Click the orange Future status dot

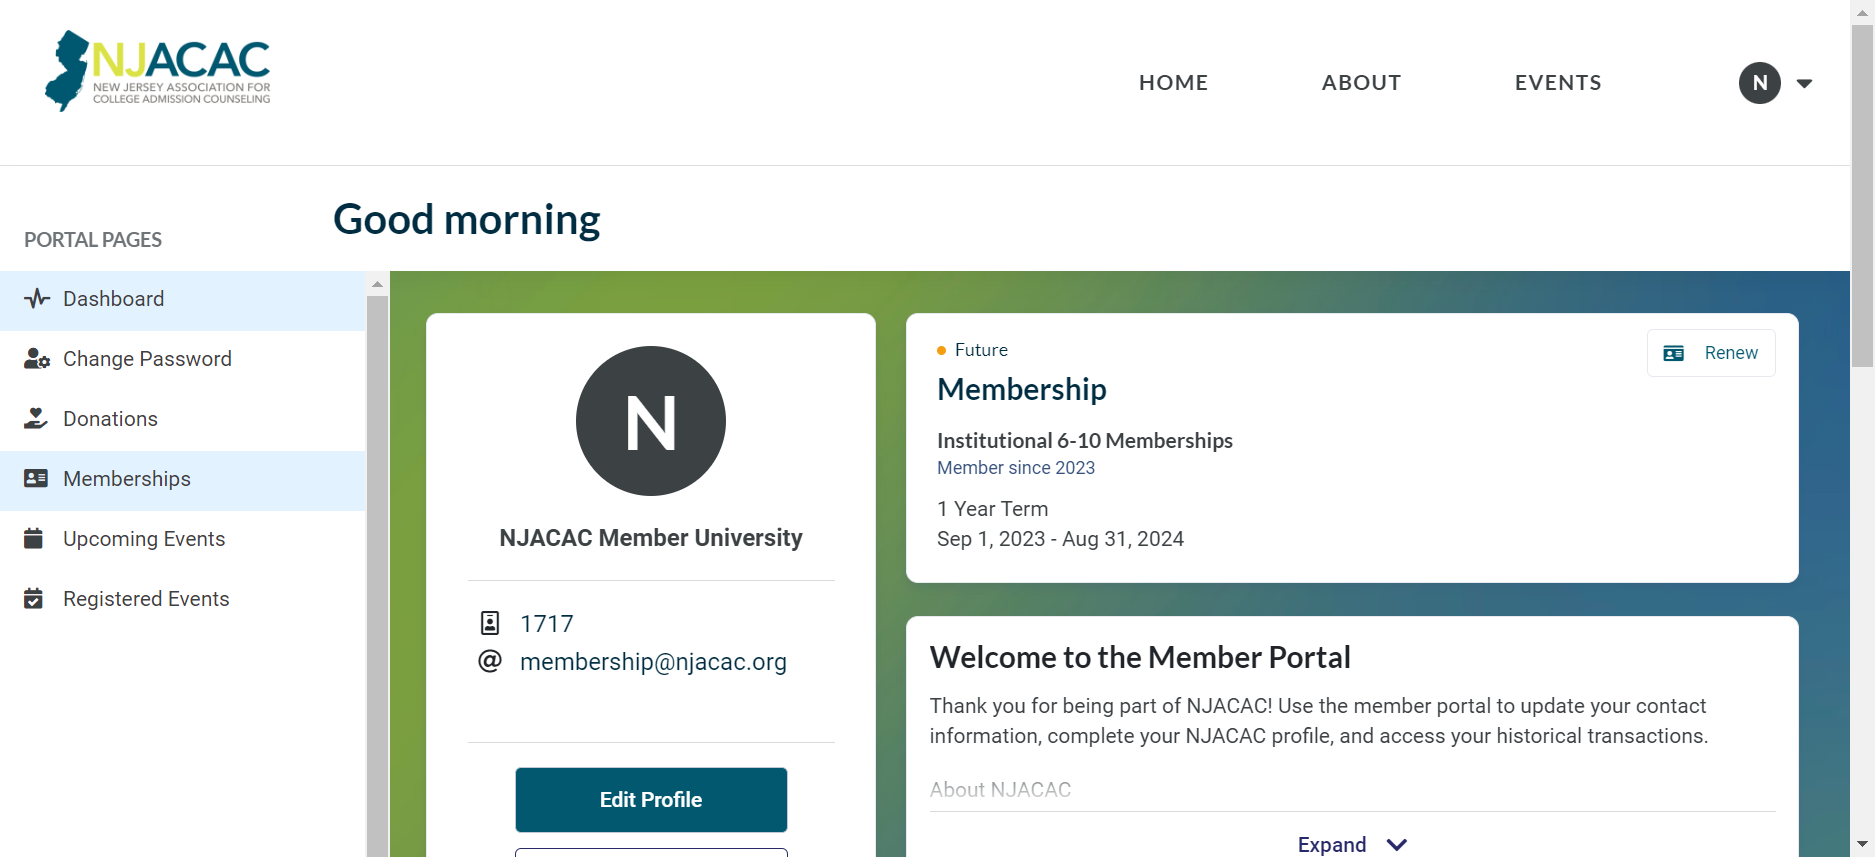click(941, 350)
